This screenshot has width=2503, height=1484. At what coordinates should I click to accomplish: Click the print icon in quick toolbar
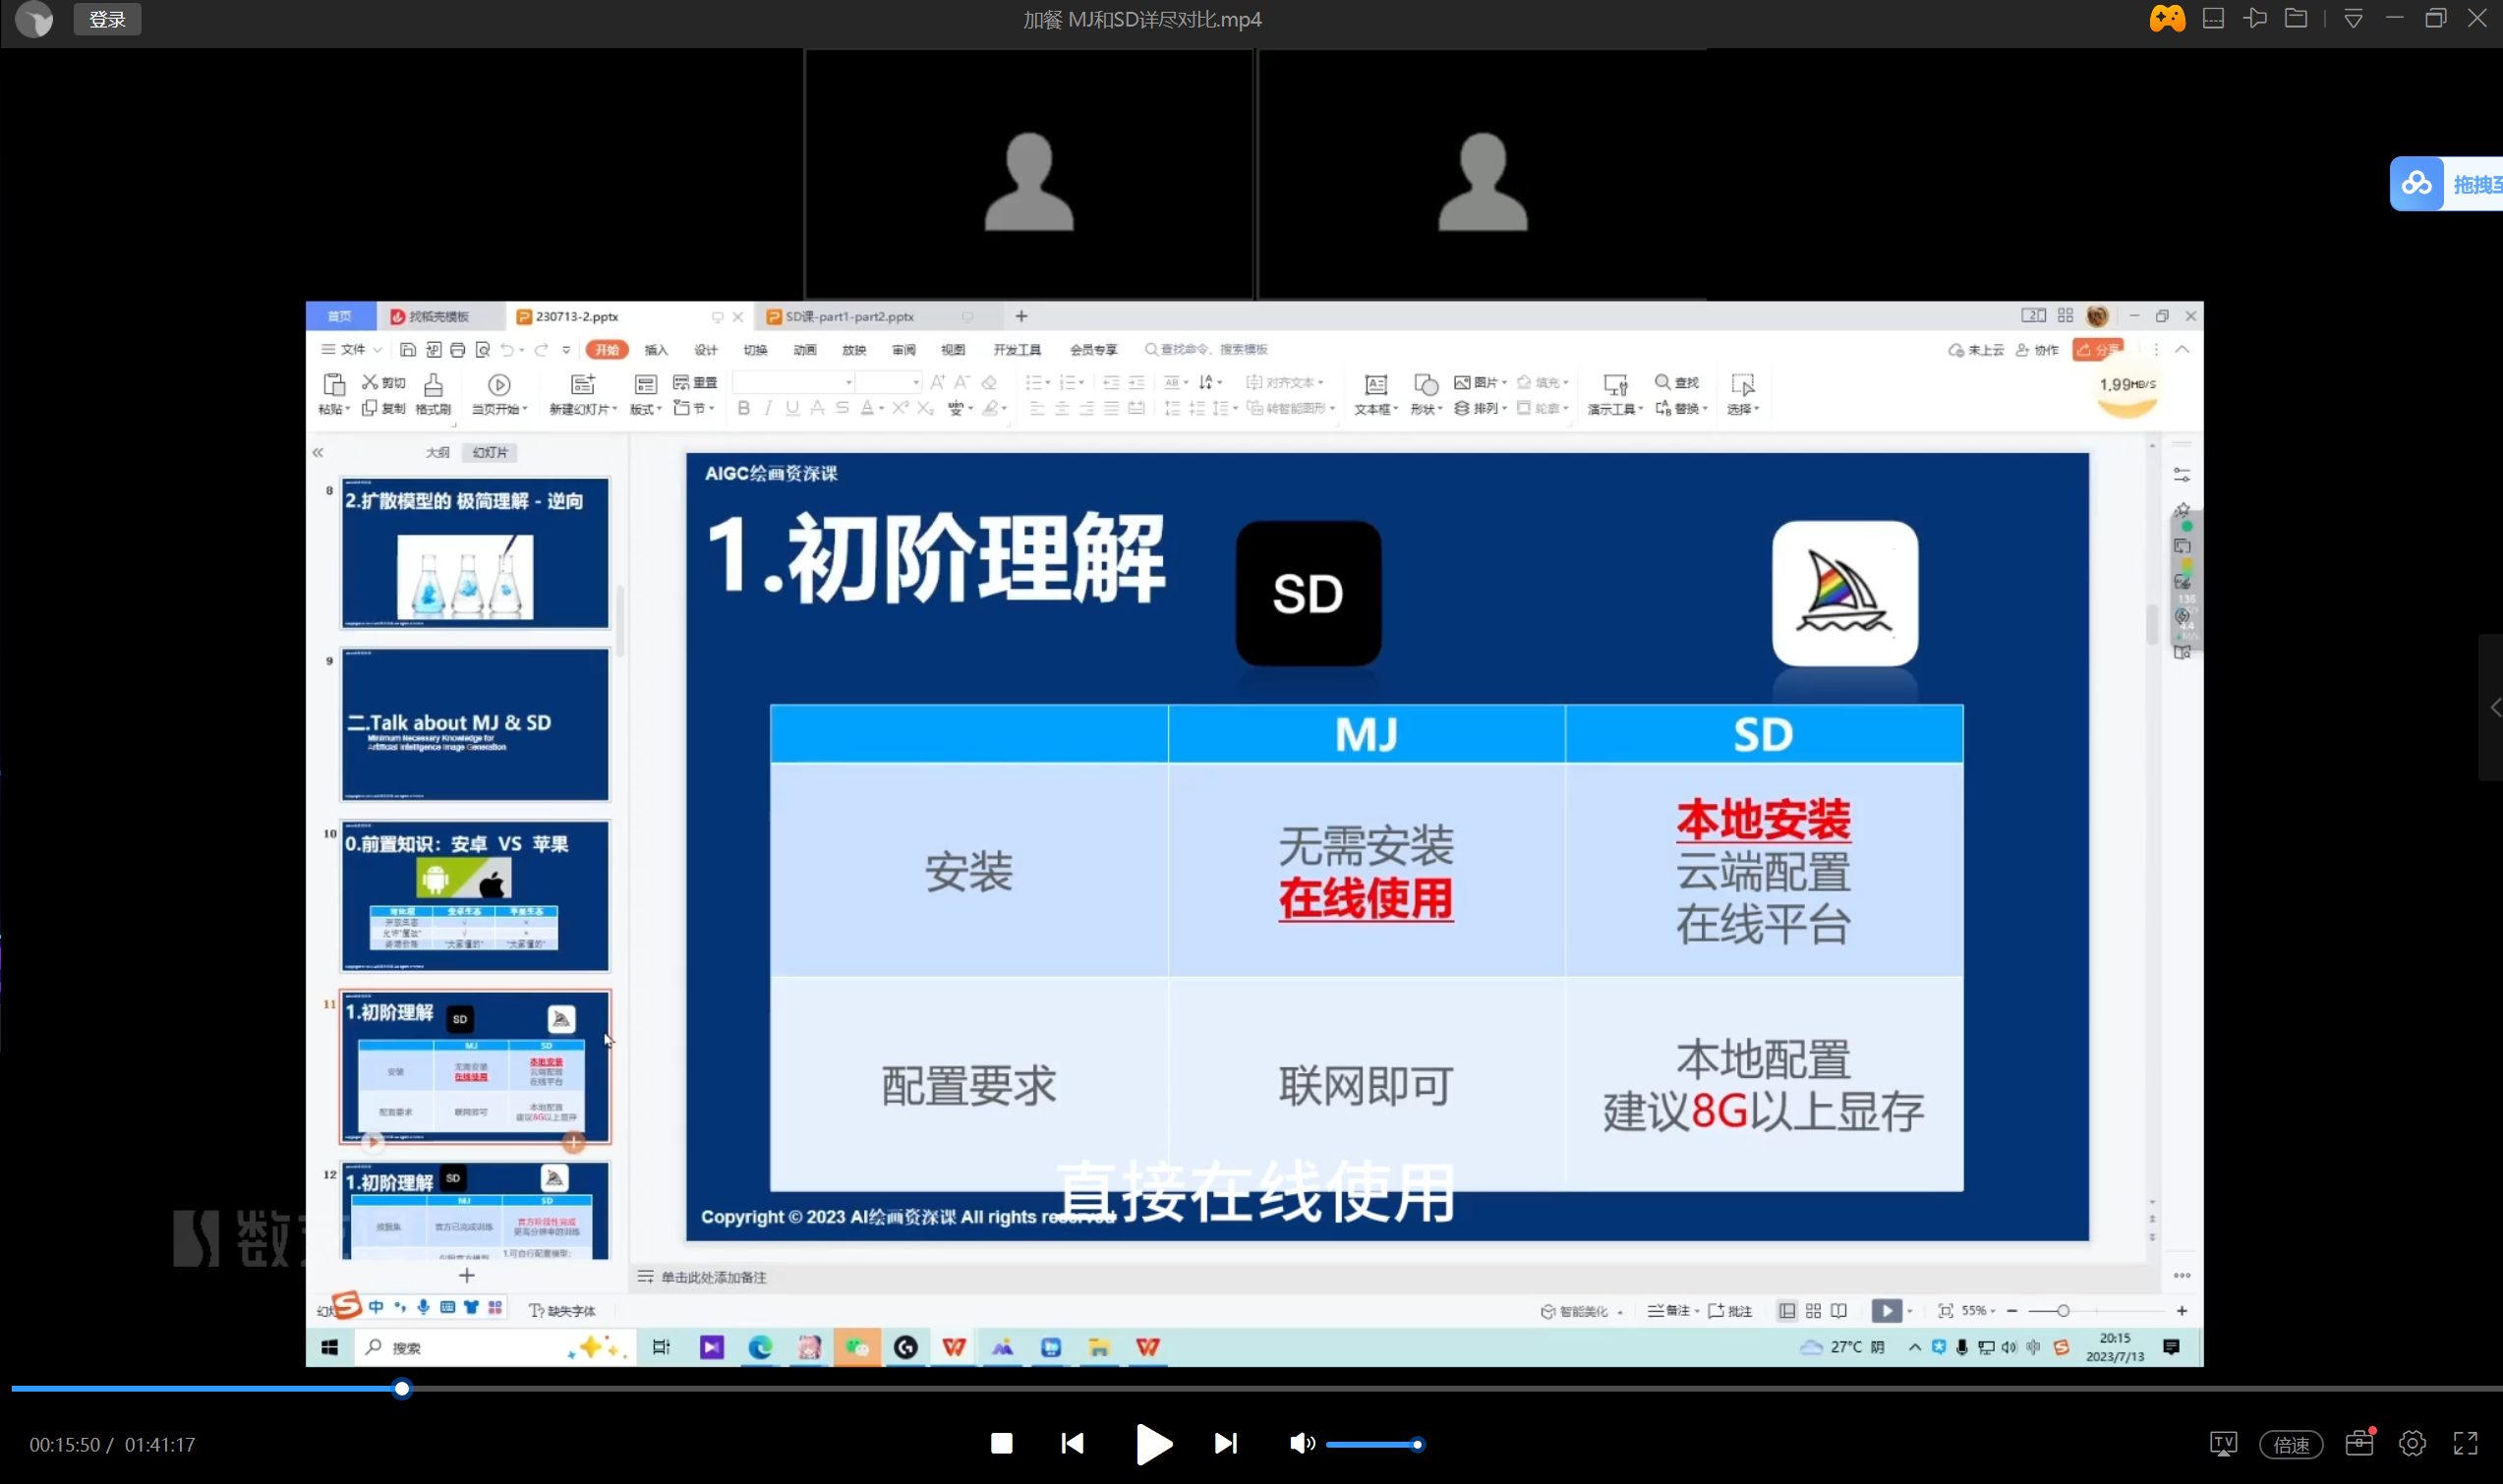457,349
